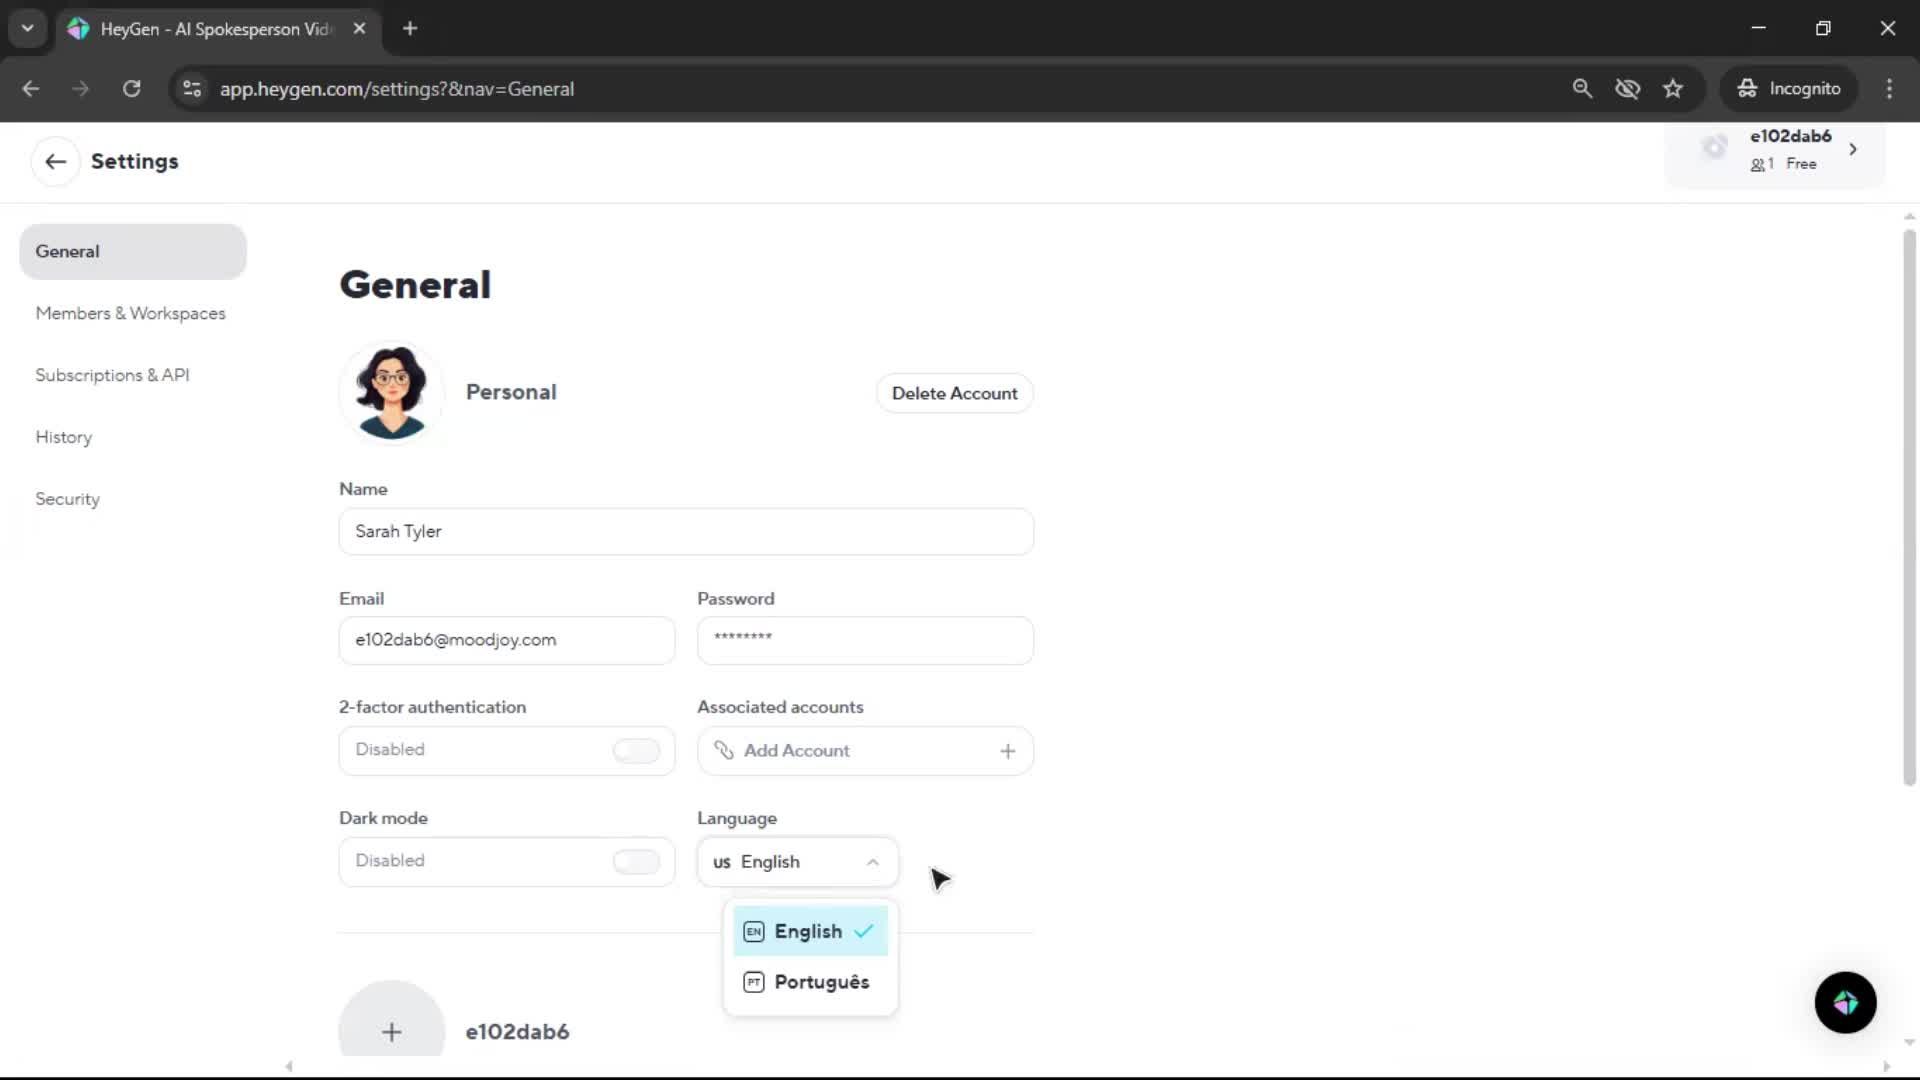Click the plus icon in Add Account
The image size is (1920, 1080).
coord(1007,751)
